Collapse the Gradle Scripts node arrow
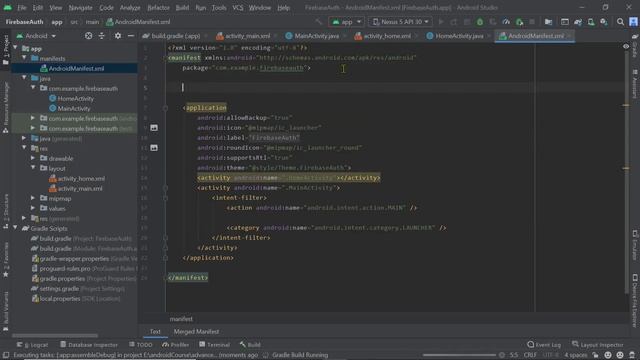The image size is (640, 360). pos(16,228)
